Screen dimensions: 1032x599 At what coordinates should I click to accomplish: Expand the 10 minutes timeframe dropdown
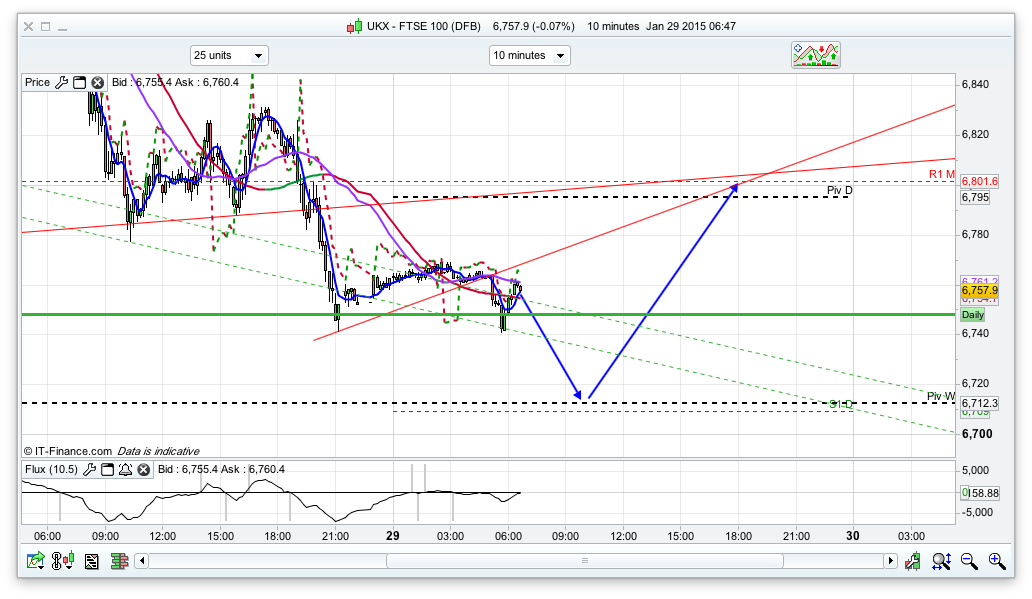tap(529, 55)
